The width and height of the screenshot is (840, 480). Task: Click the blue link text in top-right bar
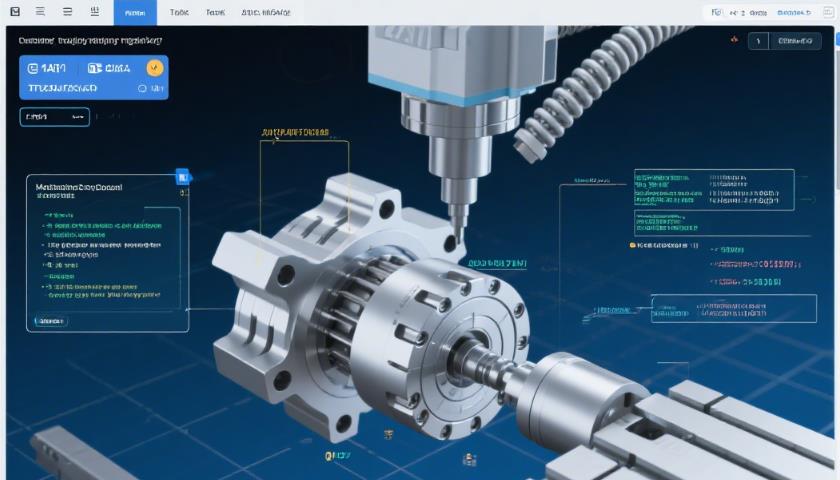click(794, 12)
